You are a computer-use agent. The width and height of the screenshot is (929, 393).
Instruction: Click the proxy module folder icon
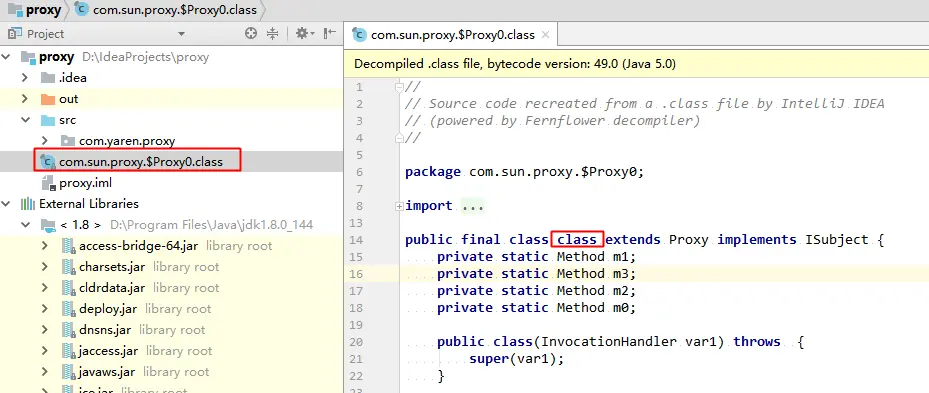tap(27, 57)
